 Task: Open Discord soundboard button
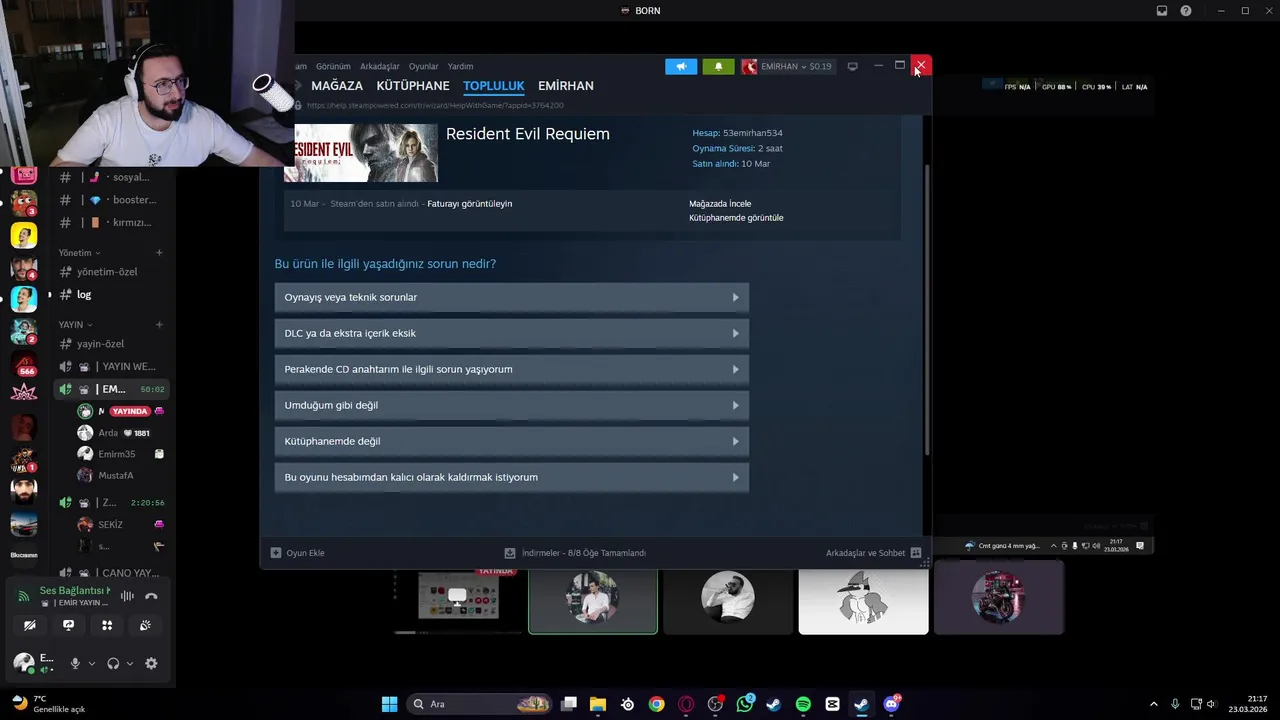145,625
